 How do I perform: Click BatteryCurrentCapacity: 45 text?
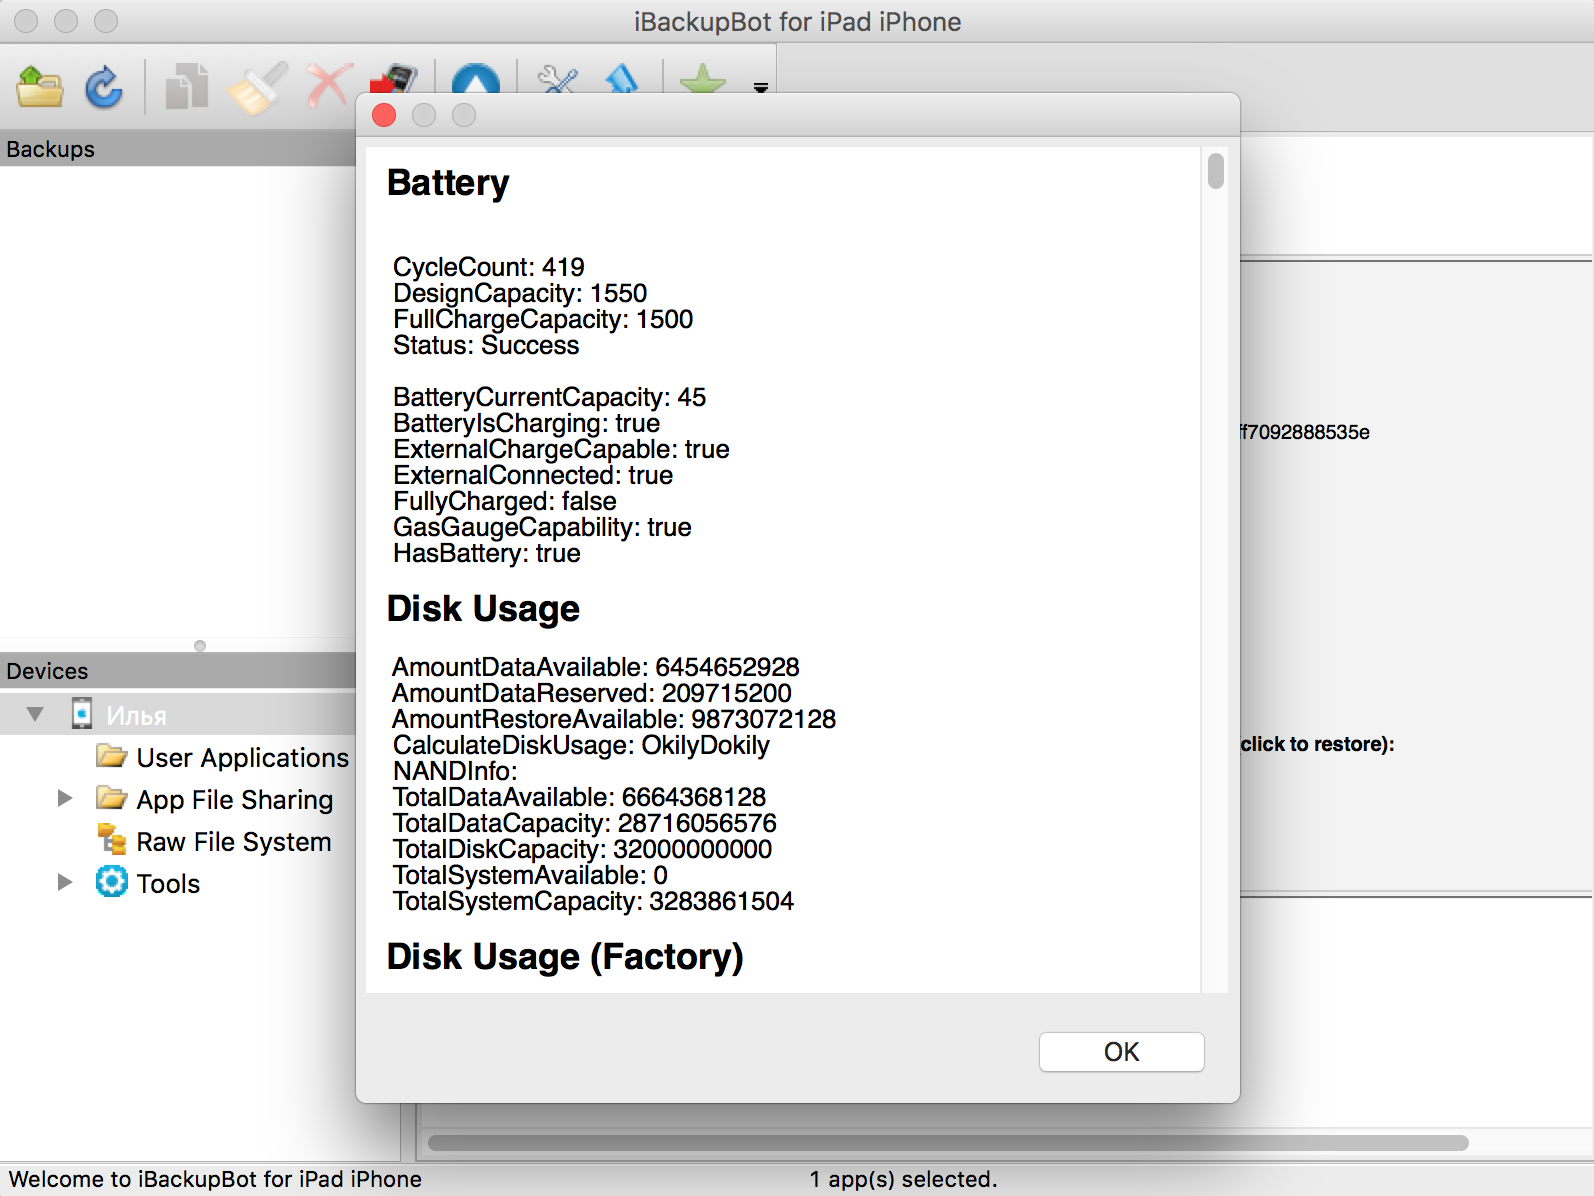(549, 397)
